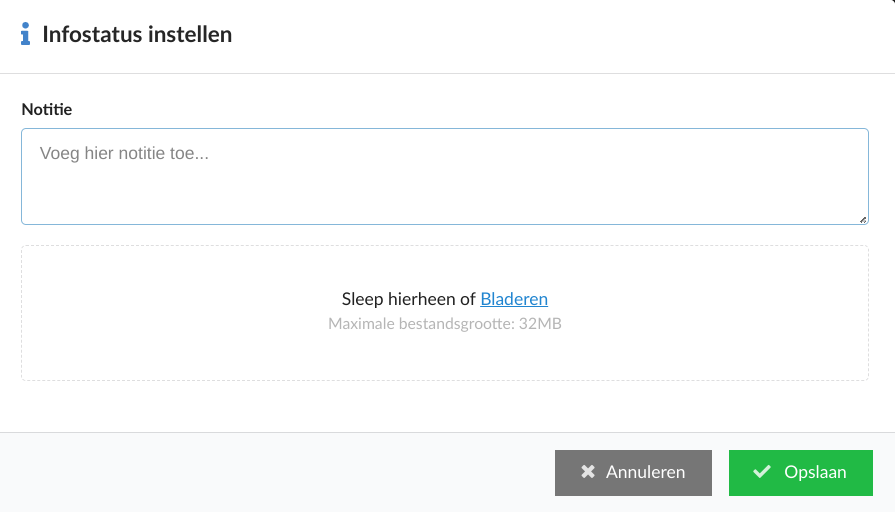Click empty footer area left of Annuleren
Screen dimensions: 895x512
[x=274, y=473]
